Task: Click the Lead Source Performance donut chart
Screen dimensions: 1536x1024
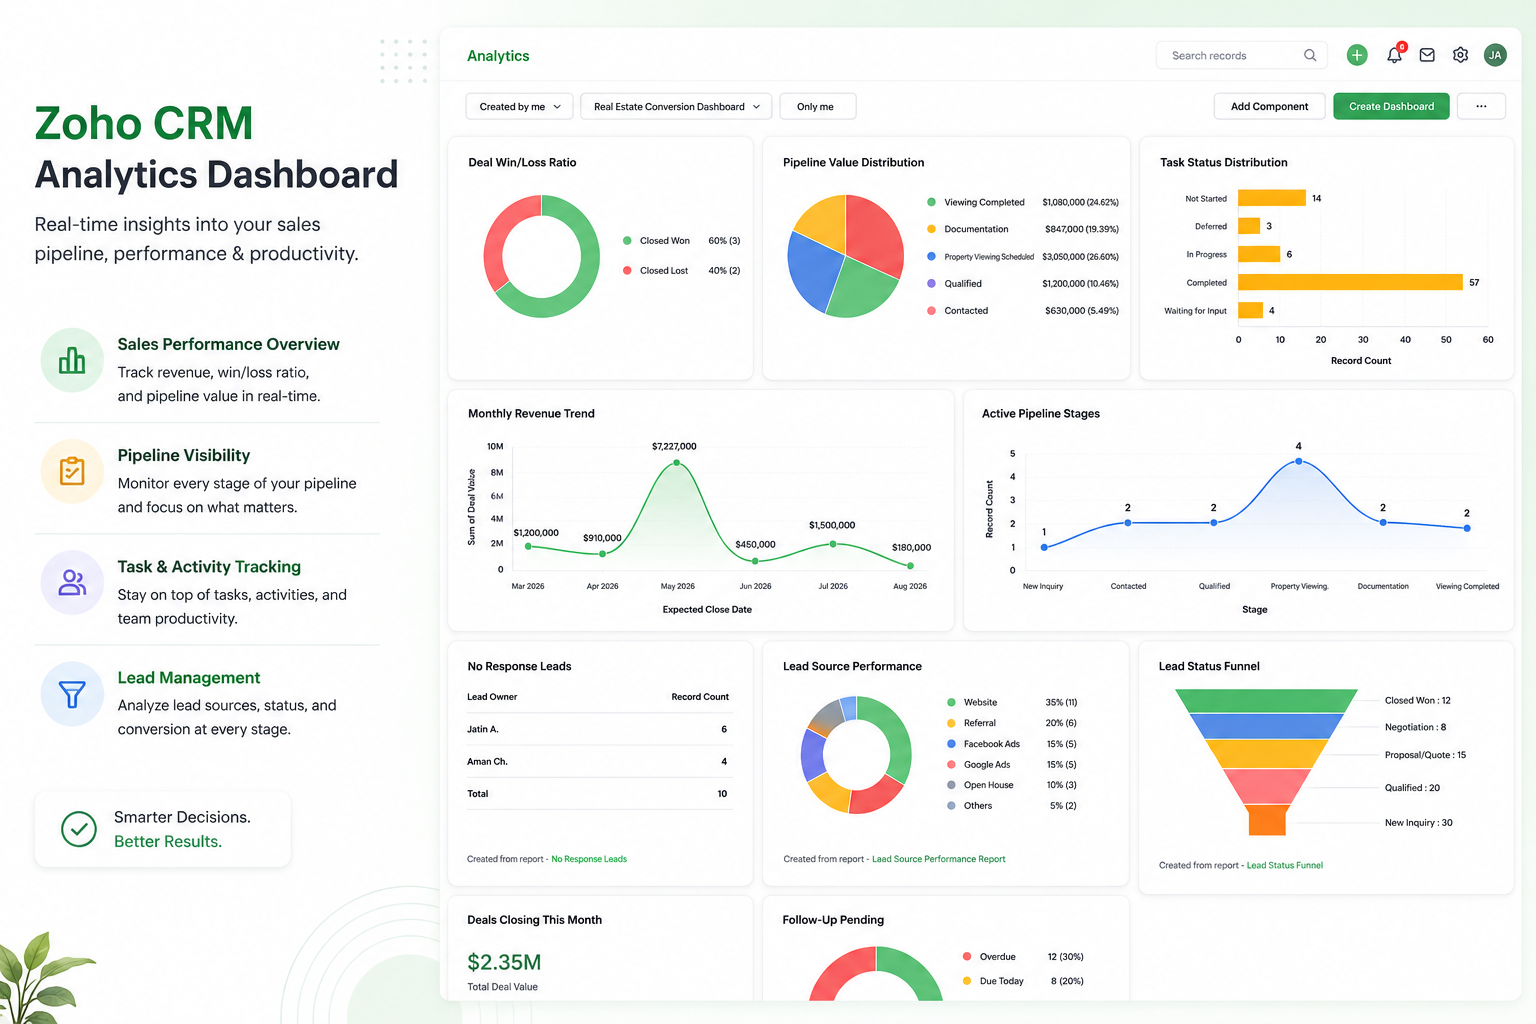Action: coord(856,755)
